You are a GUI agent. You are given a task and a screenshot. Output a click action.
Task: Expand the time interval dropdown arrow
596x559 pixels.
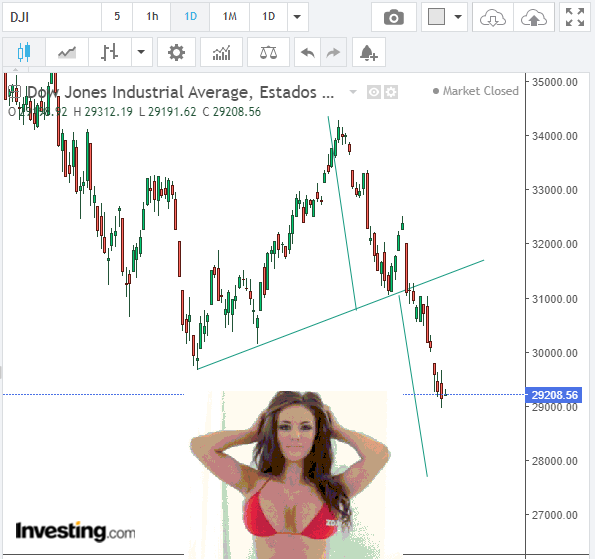point(298,17)
